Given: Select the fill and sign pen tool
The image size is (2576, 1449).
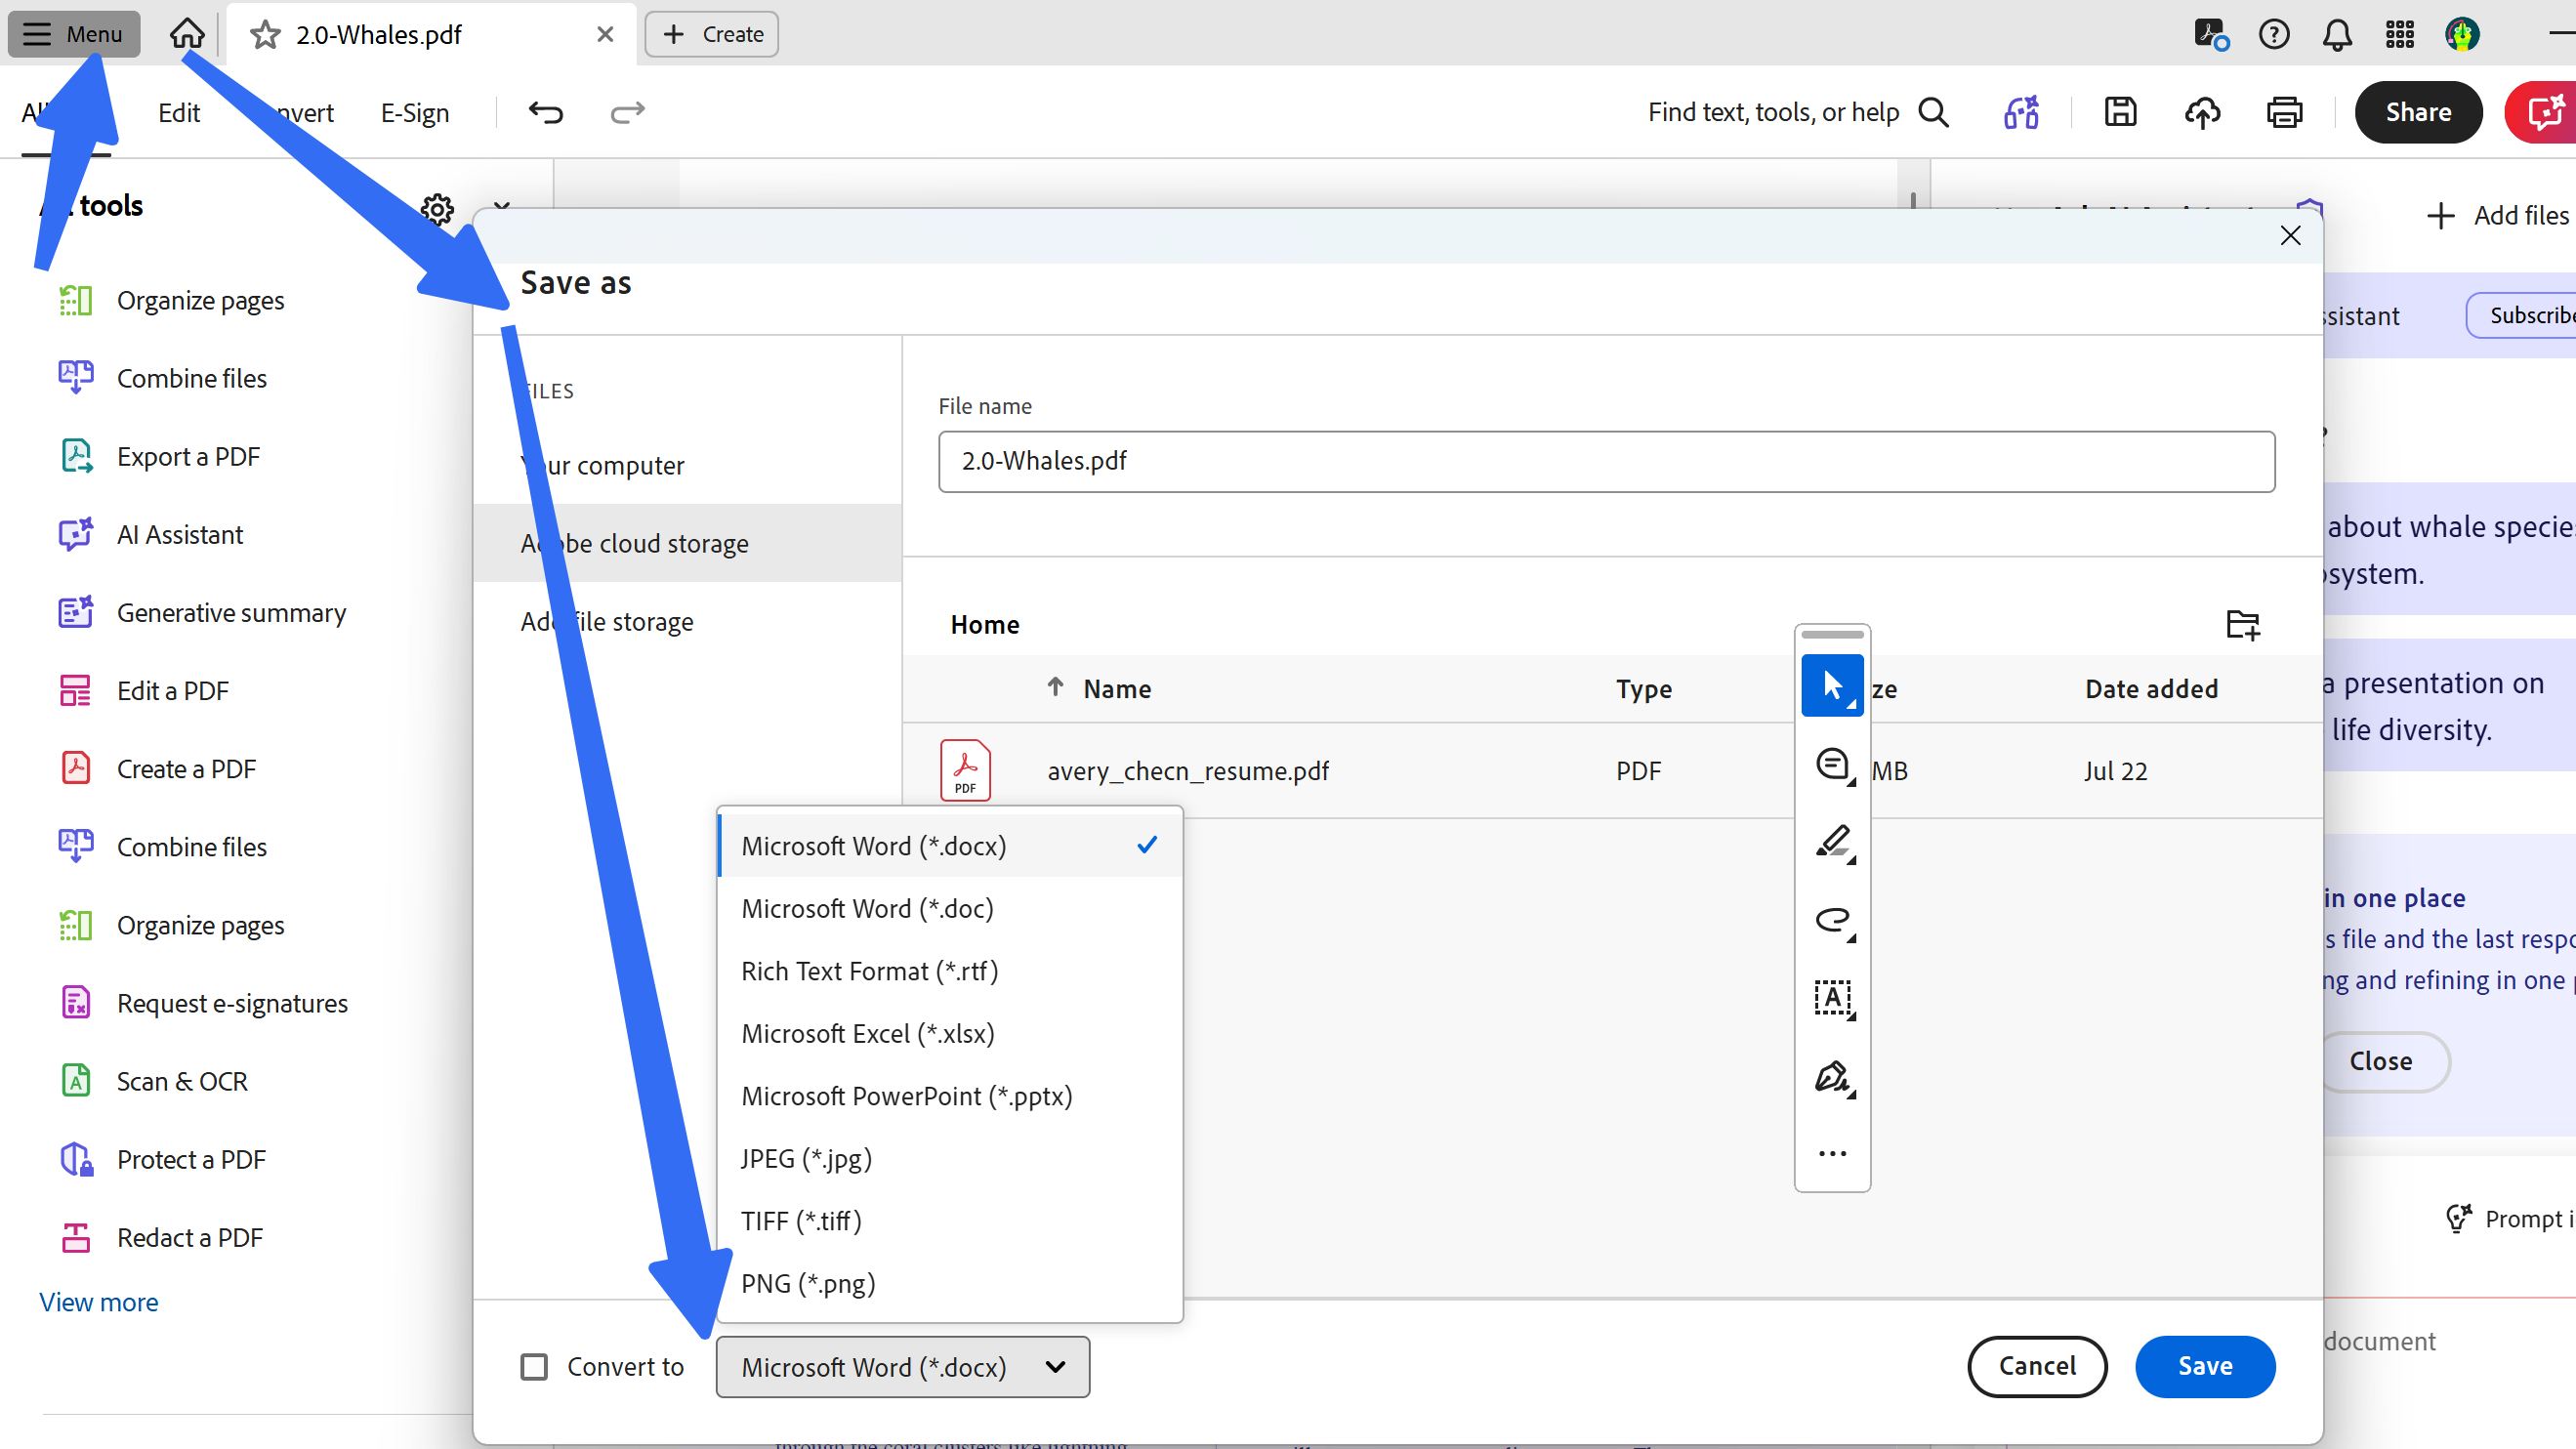Looking at the screenshot, I should pyautogui.click(x=1832, y=1077).
